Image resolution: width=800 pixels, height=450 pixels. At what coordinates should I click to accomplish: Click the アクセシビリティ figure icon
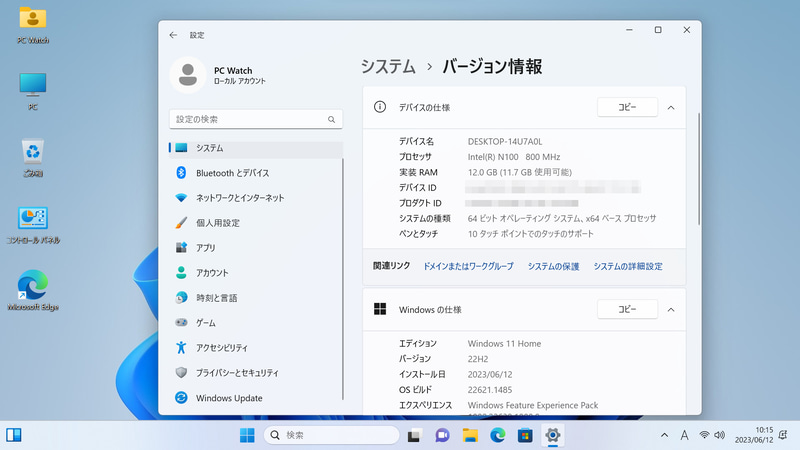[x=181, y=347]
